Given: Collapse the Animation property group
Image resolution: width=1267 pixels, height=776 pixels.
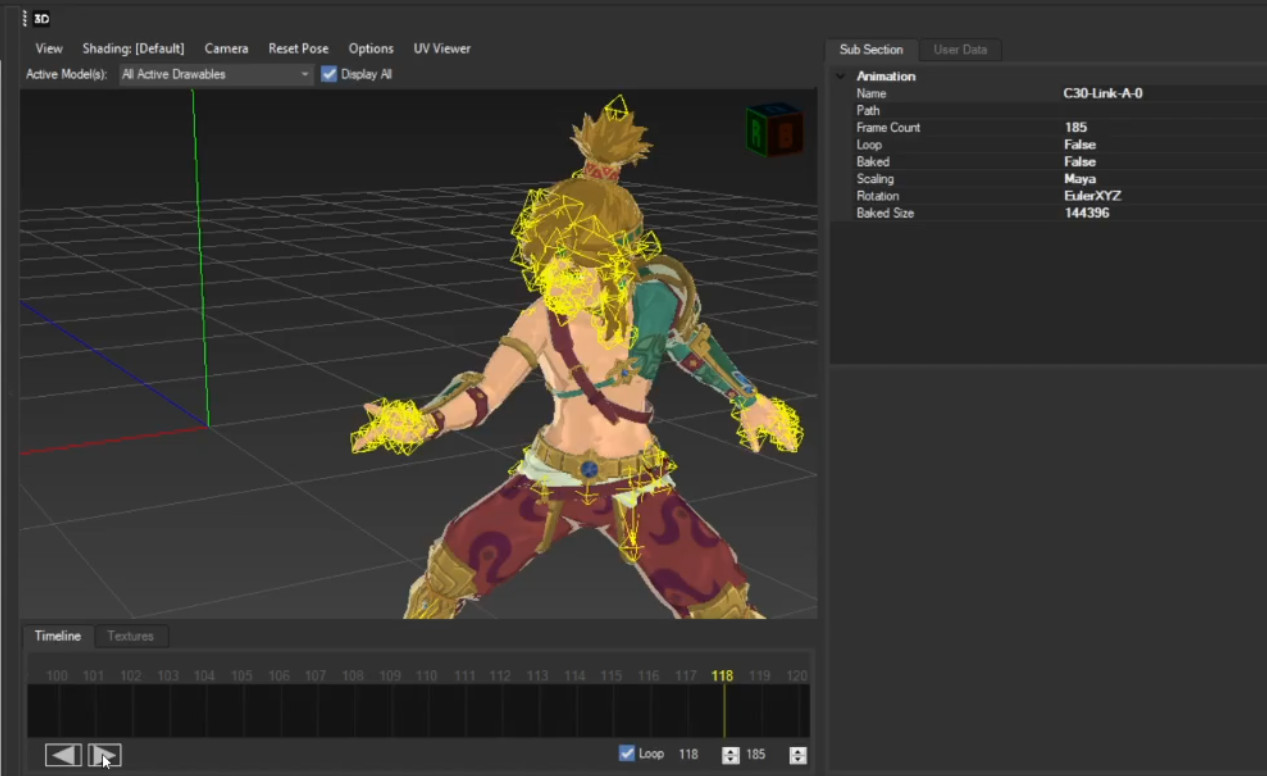Looking at the screenshot, I should 841,75.
